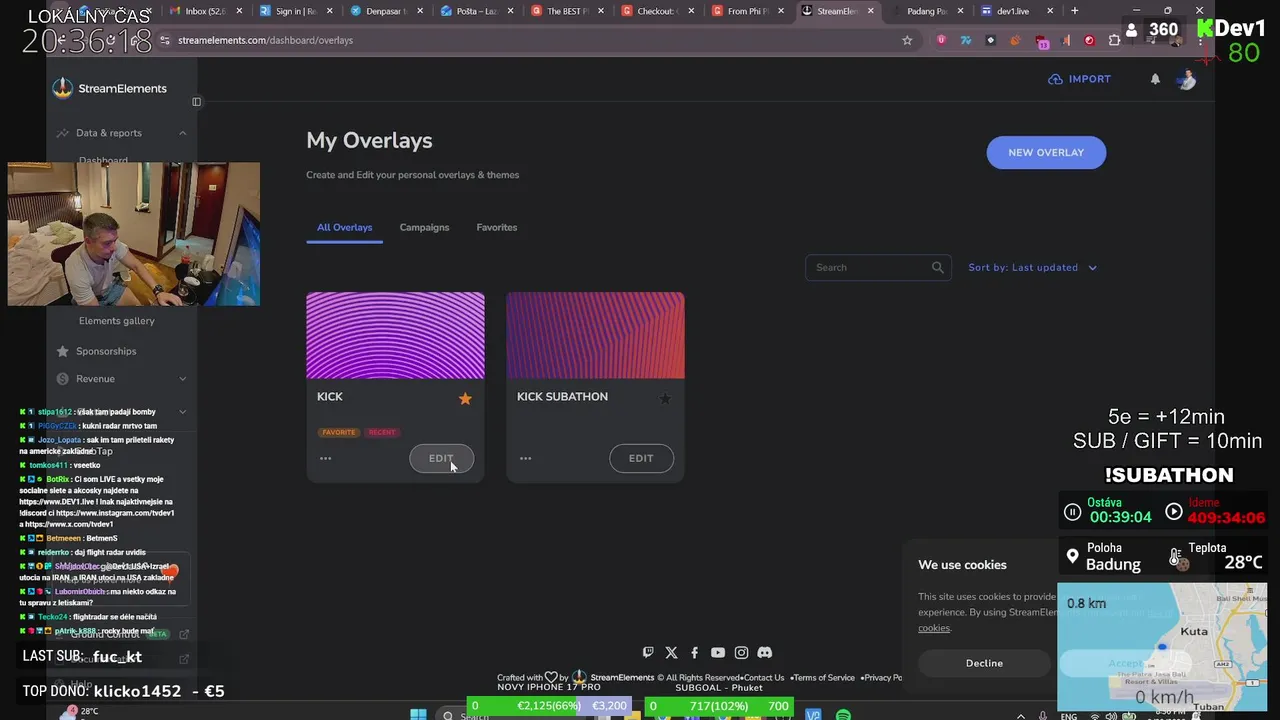Switch to the Checkout browser tab

(655, 11)
